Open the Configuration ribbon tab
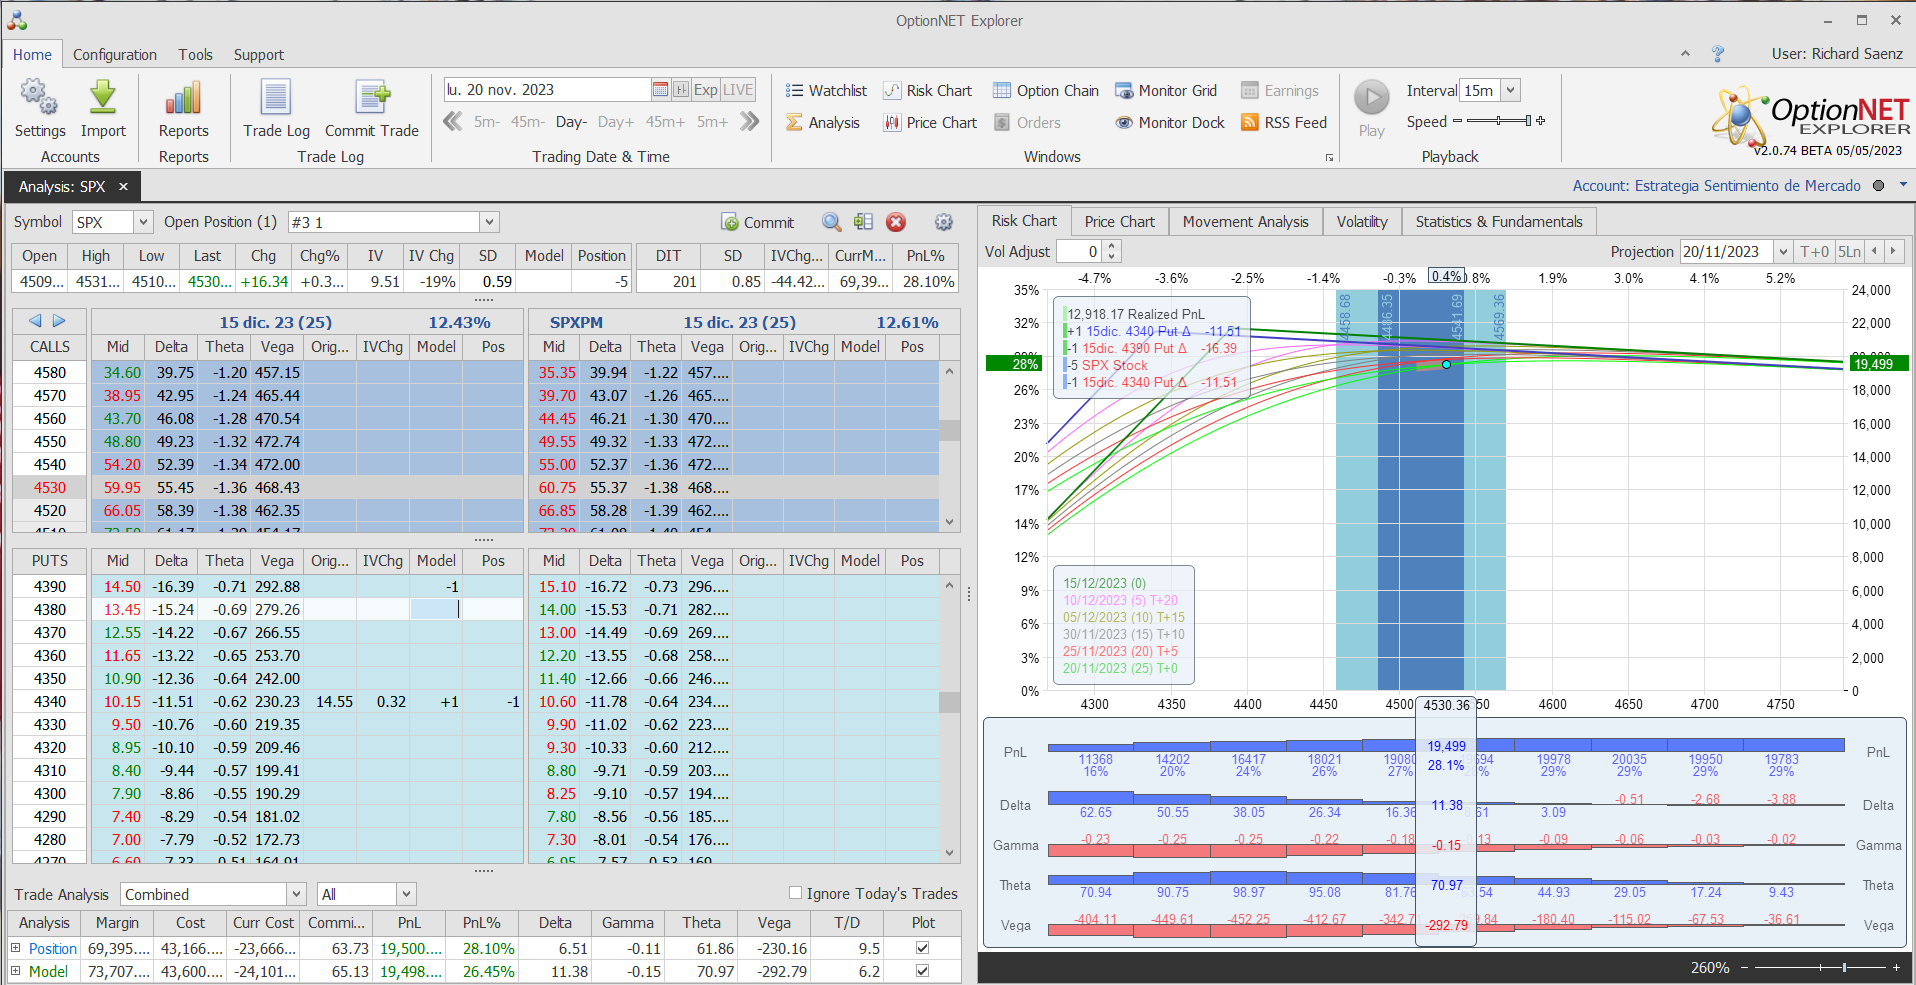Screen dimensions: 1916x985 tap(114, 55)
